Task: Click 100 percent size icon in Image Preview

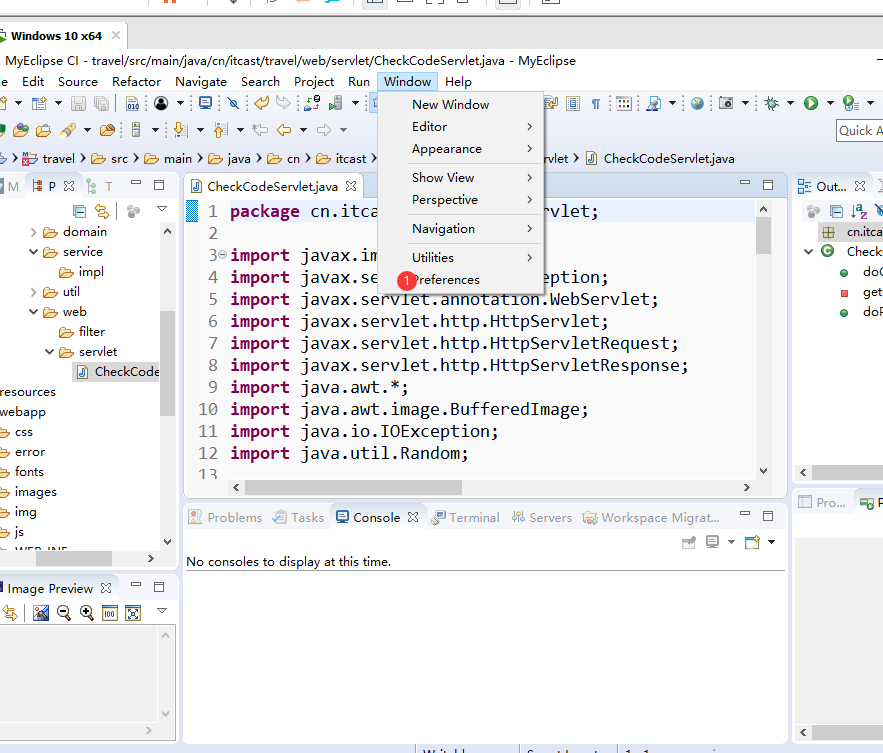Action: pos(110,613)
